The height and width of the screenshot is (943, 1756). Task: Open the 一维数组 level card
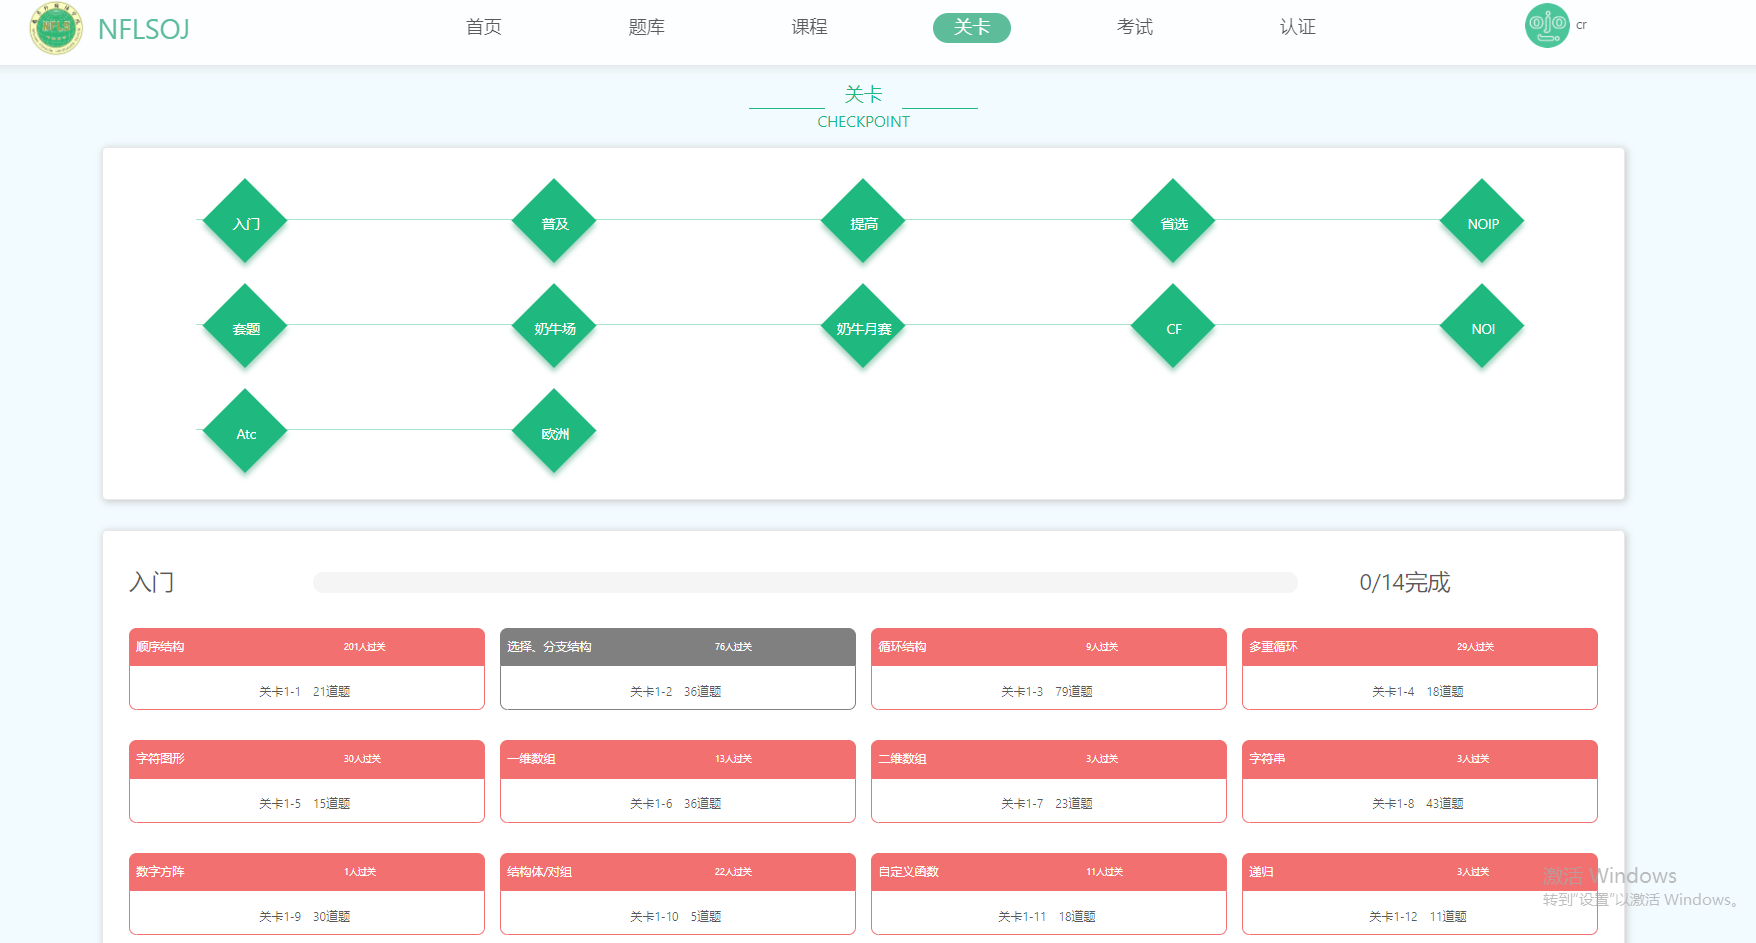point(677,781)
